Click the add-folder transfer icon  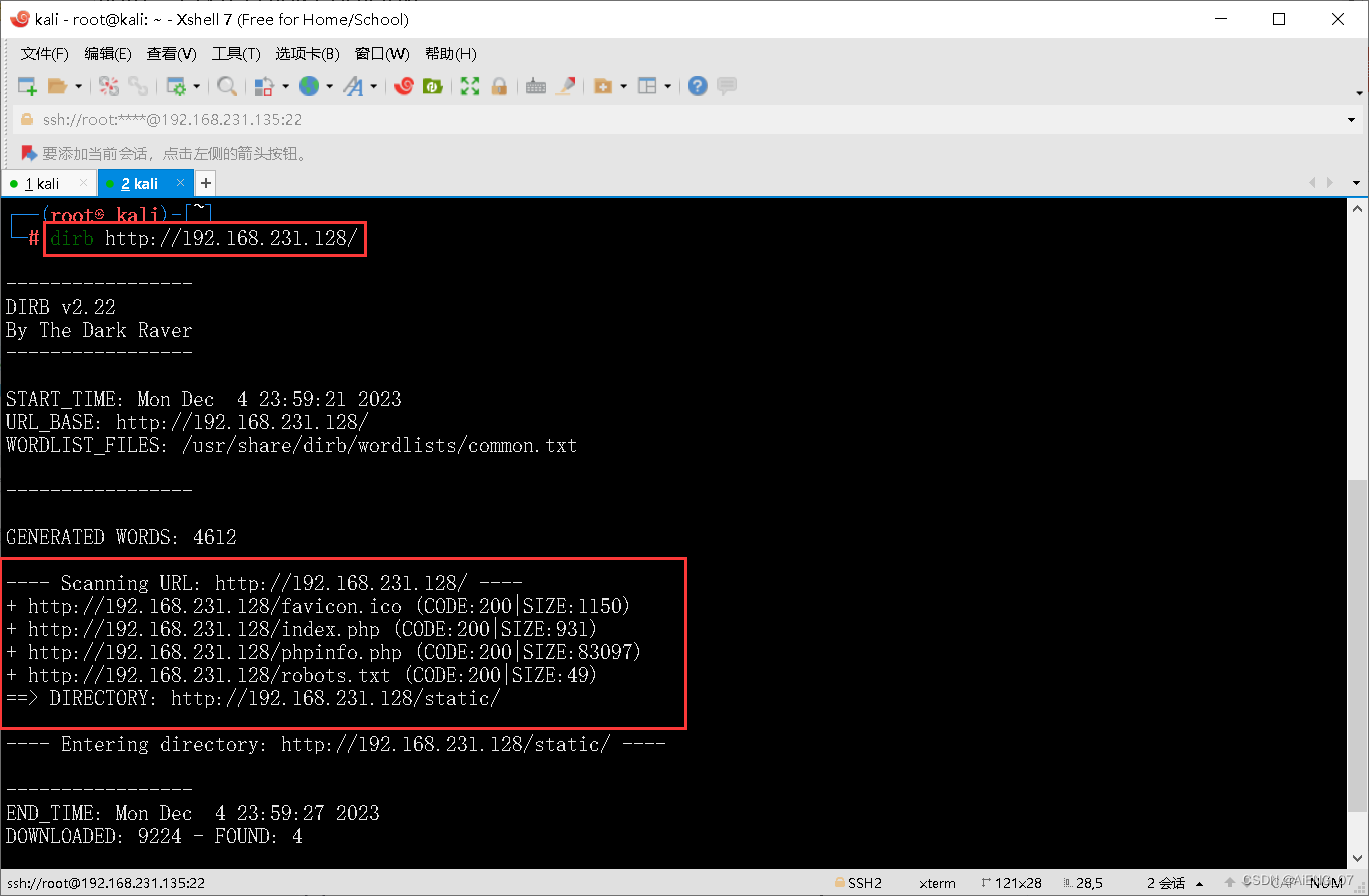click(603, 86)
